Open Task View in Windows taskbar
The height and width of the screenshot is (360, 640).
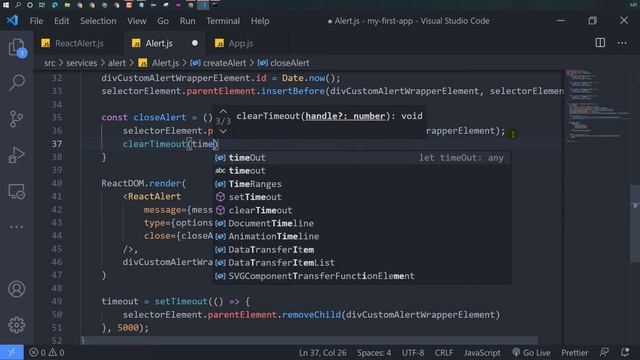(x=42, y=5)
